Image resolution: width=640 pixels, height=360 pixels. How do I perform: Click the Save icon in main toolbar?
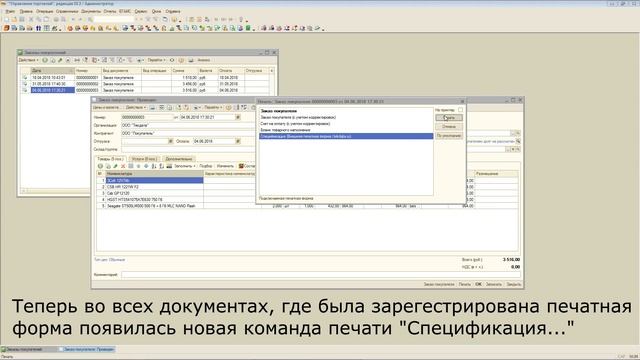click(x=22, y=20)
